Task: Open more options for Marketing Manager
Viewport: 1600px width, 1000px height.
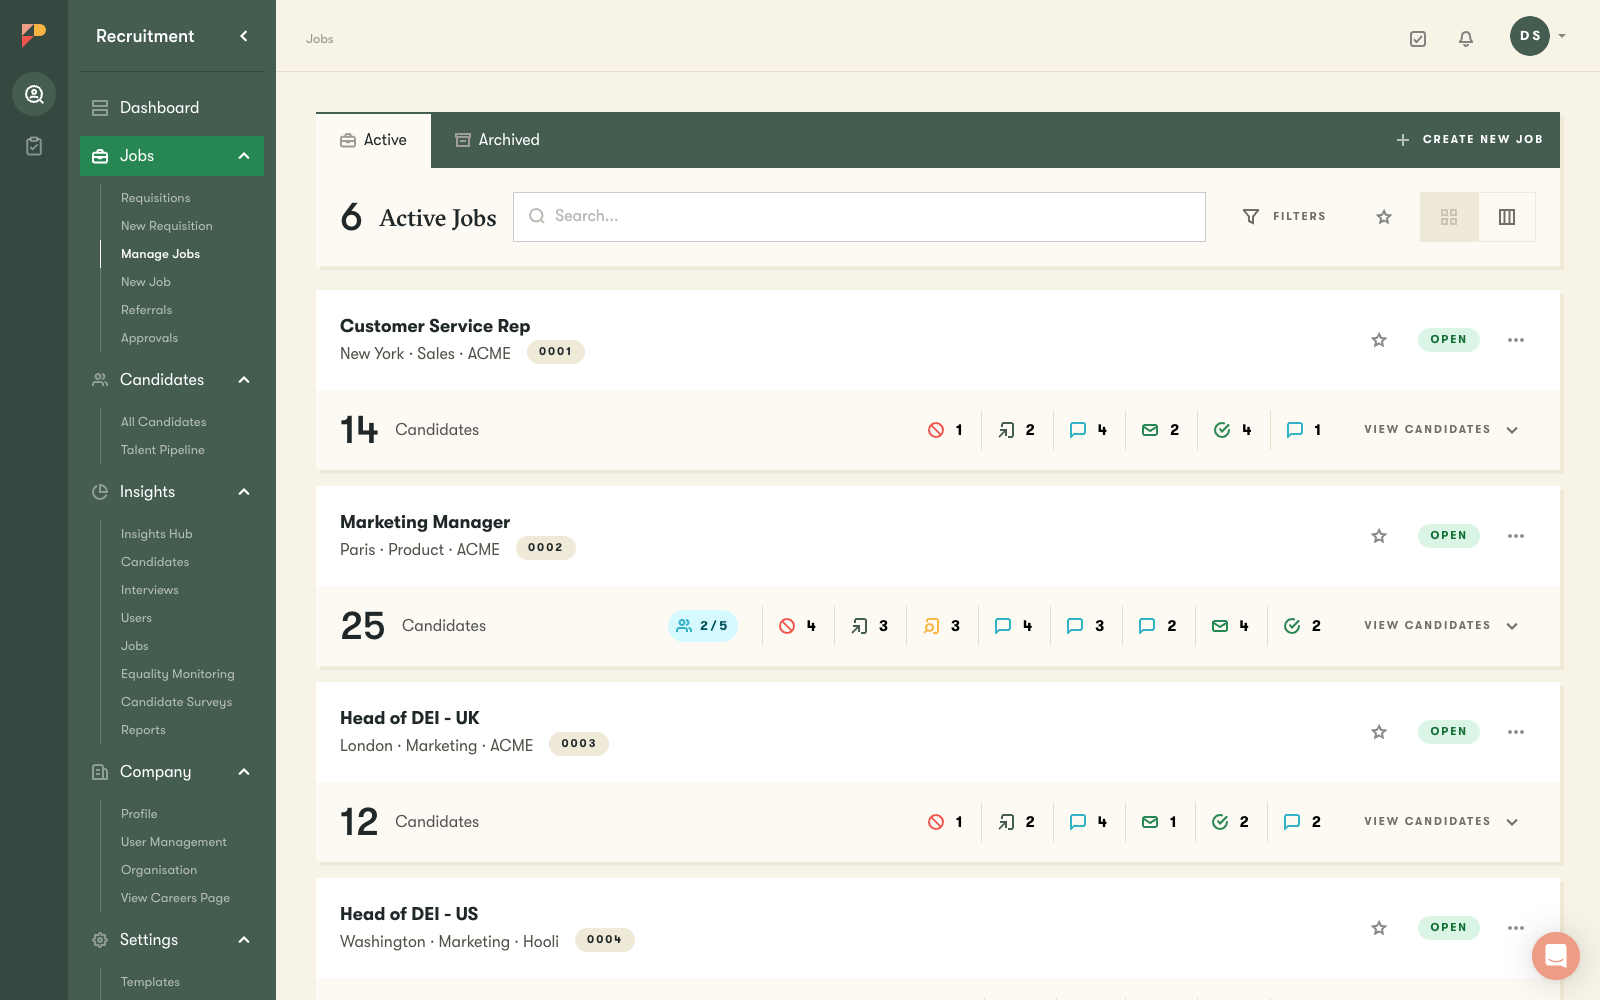Action: click(x=1516, y=536)
